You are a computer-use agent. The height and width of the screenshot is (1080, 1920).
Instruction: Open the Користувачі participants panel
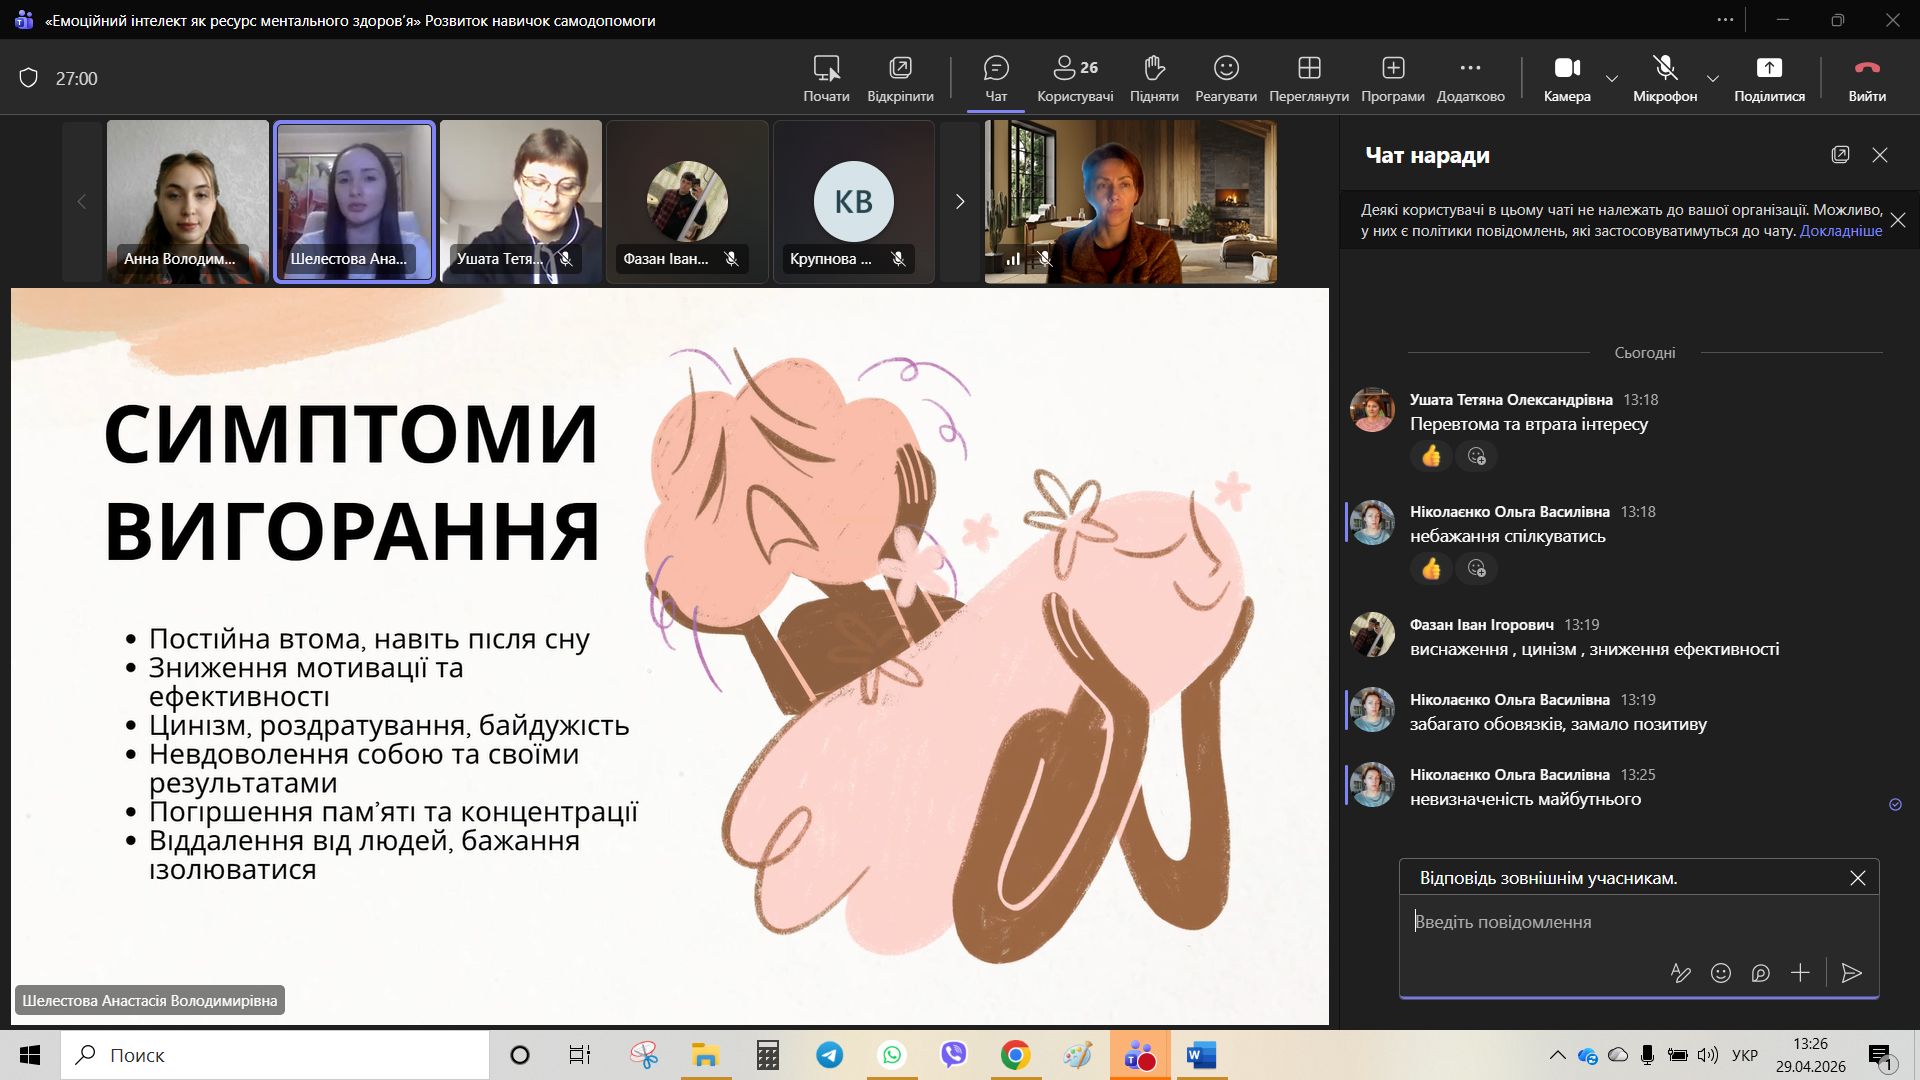tap(1074, 78)
